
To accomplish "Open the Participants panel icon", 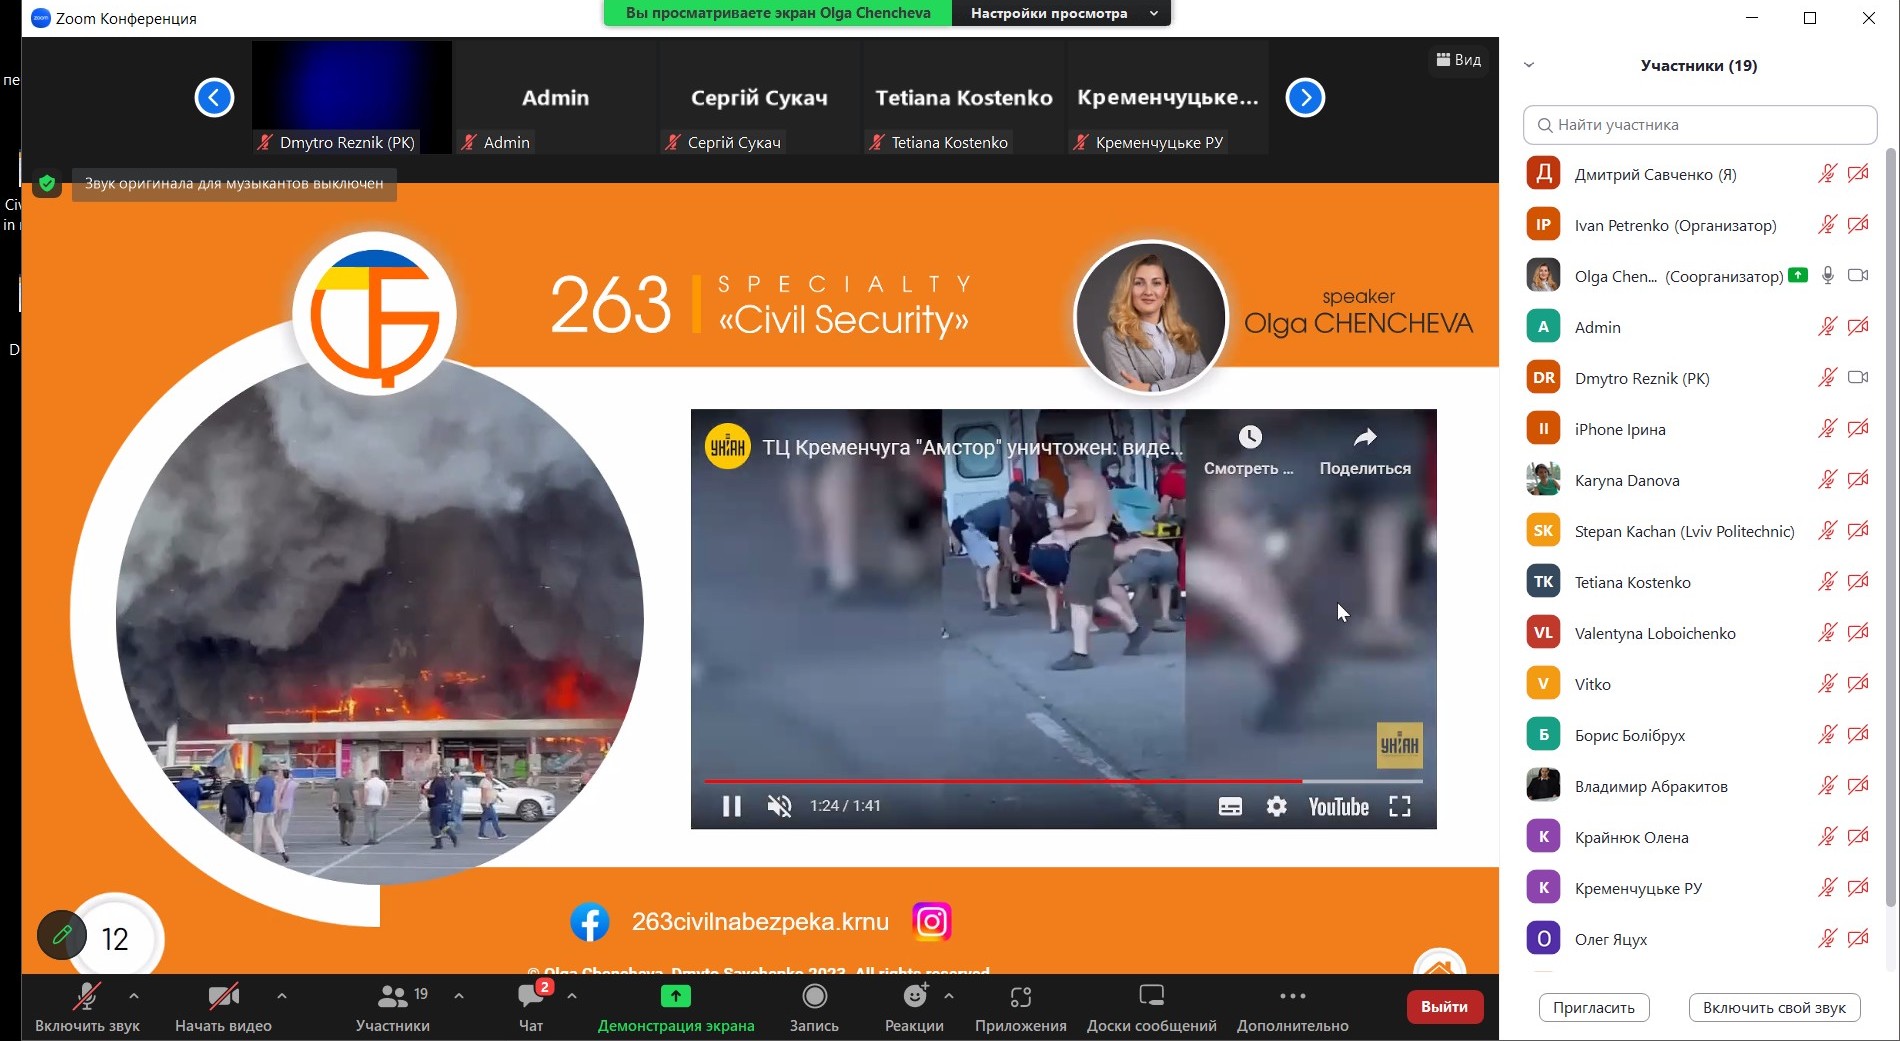I will 392,996.
